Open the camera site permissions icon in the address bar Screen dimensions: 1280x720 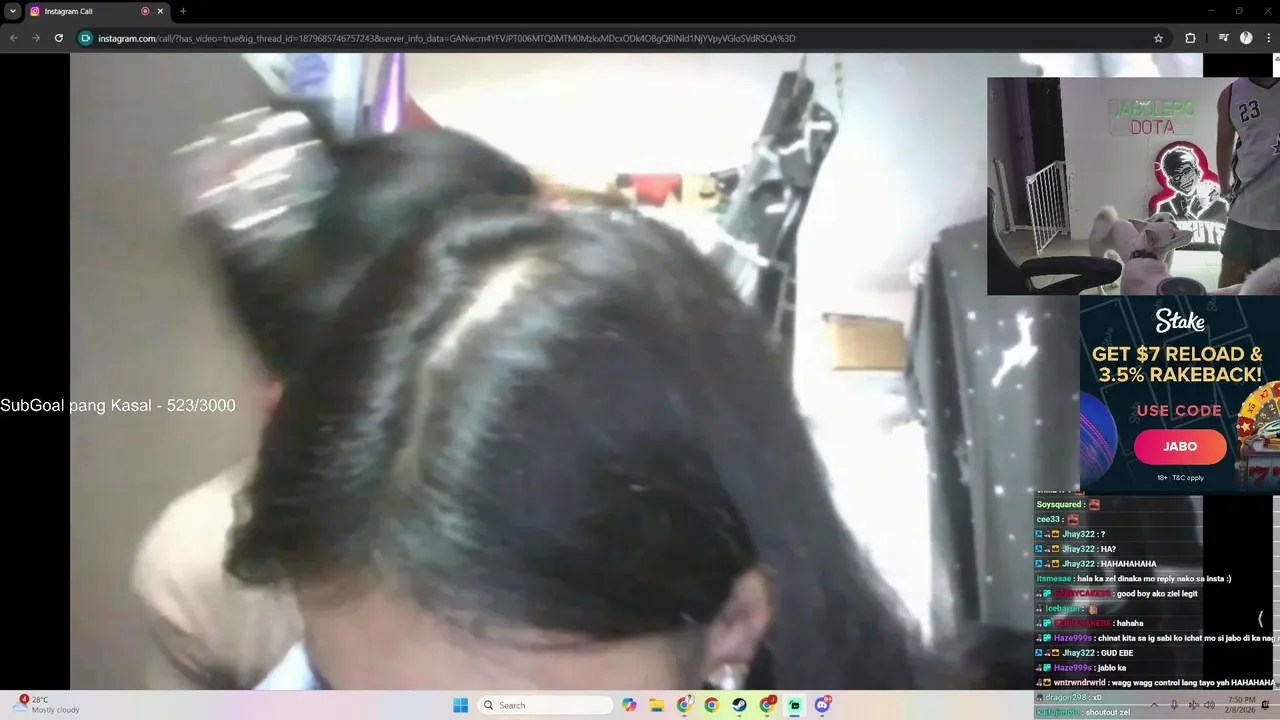[x=86, y=38]
